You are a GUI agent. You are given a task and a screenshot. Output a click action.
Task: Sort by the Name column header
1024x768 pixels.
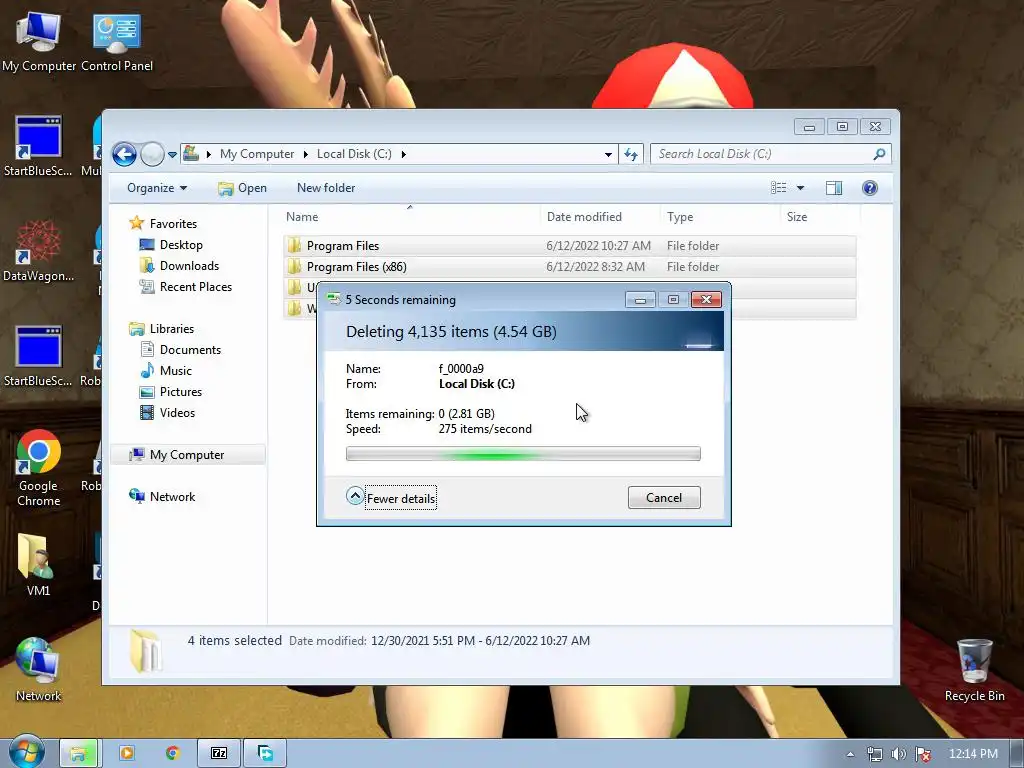coord(410,217)
